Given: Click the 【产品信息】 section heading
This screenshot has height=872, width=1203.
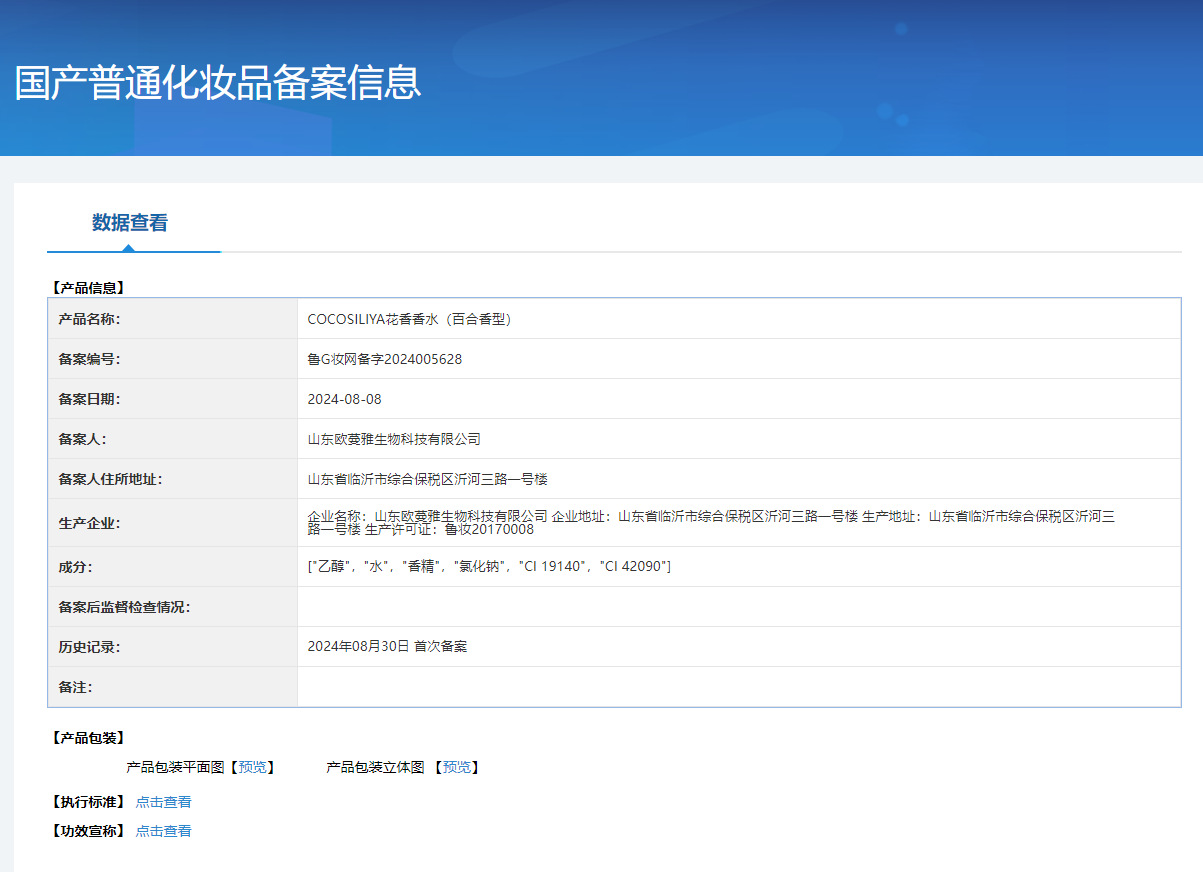Looking at the screenshot, I should [88, 288].
